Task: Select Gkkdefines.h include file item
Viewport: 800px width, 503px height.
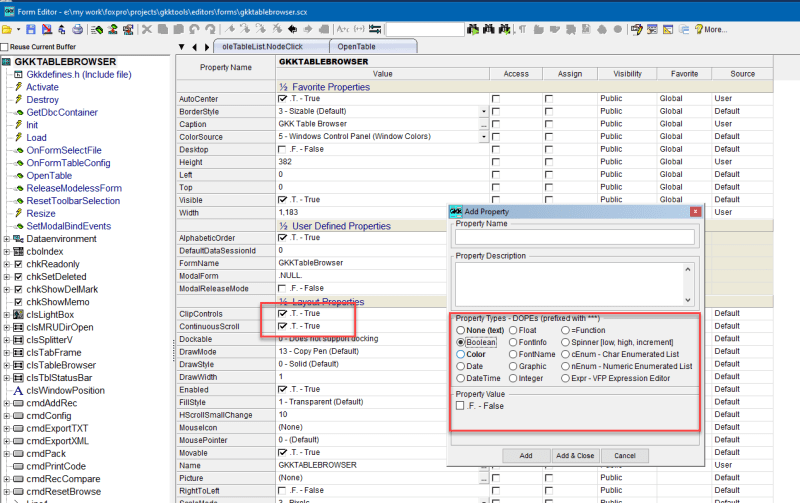Action: [79, 74]
